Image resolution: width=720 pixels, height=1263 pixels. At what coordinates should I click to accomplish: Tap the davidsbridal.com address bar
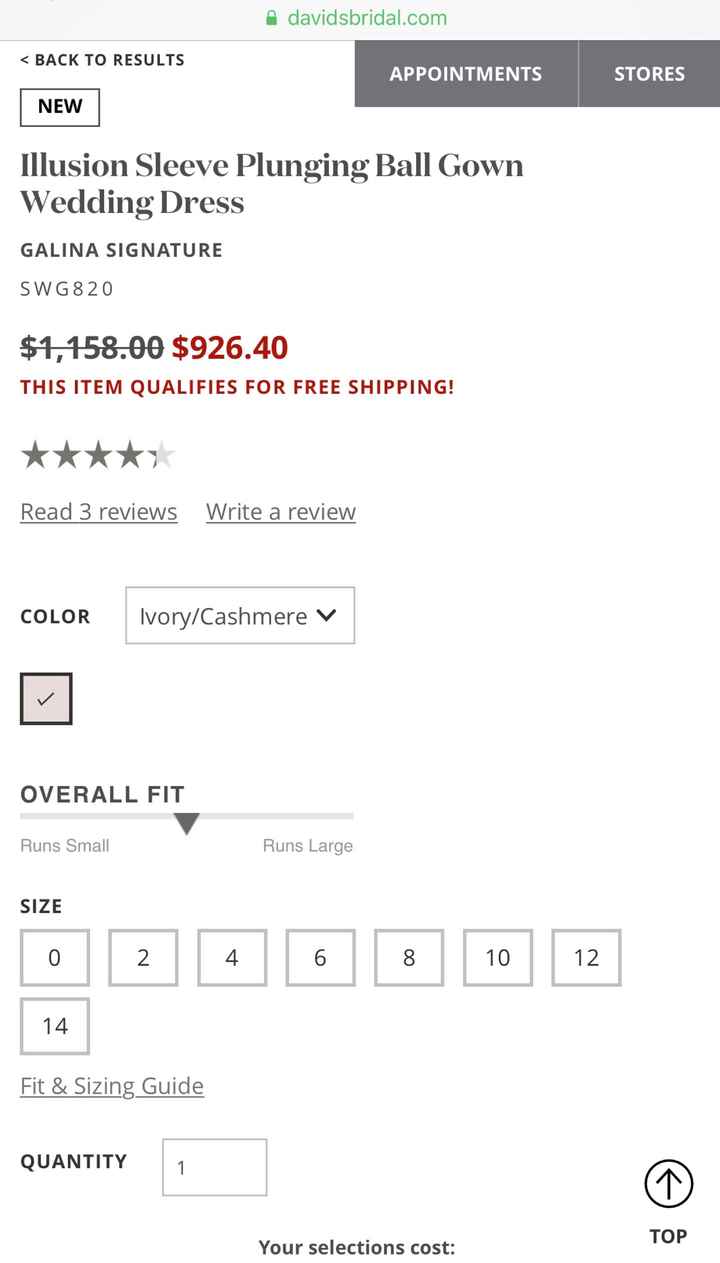[367, 18]
